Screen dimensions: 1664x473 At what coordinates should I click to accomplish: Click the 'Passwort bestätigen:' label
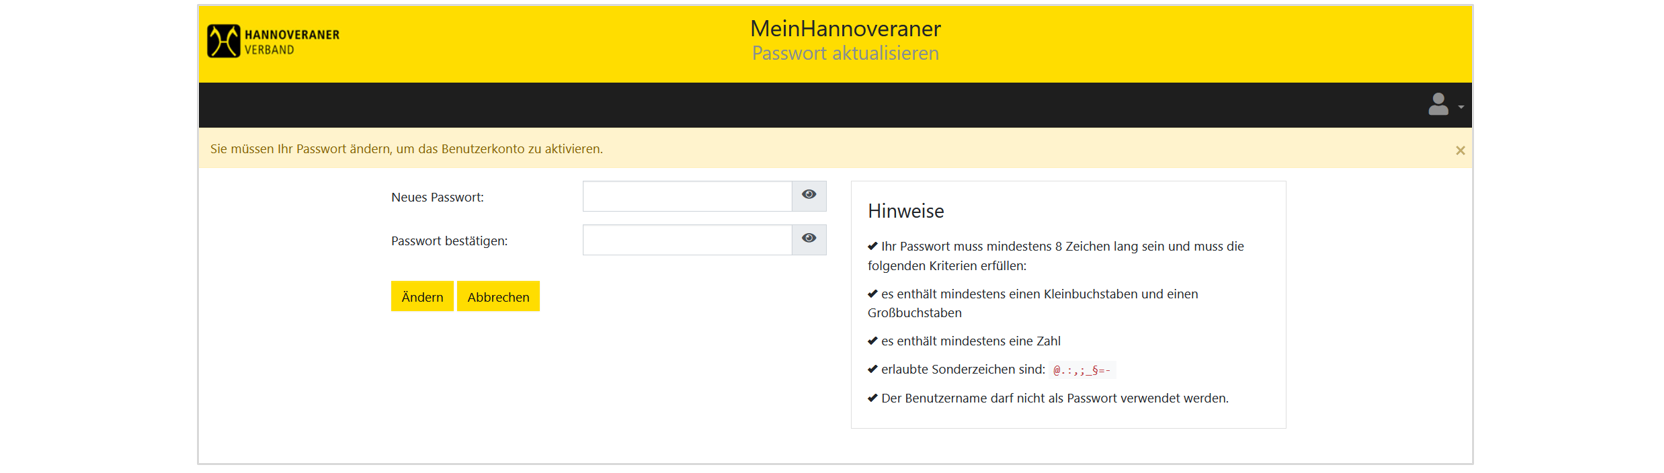click(x=449, y=241)
